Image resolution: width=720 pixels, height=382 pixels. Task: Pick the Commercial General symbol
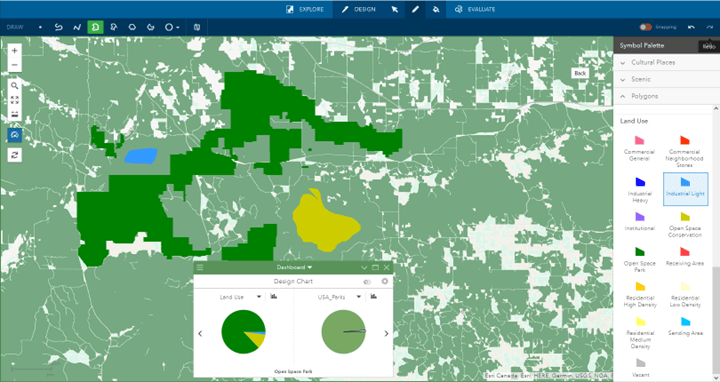click(639, 148)
